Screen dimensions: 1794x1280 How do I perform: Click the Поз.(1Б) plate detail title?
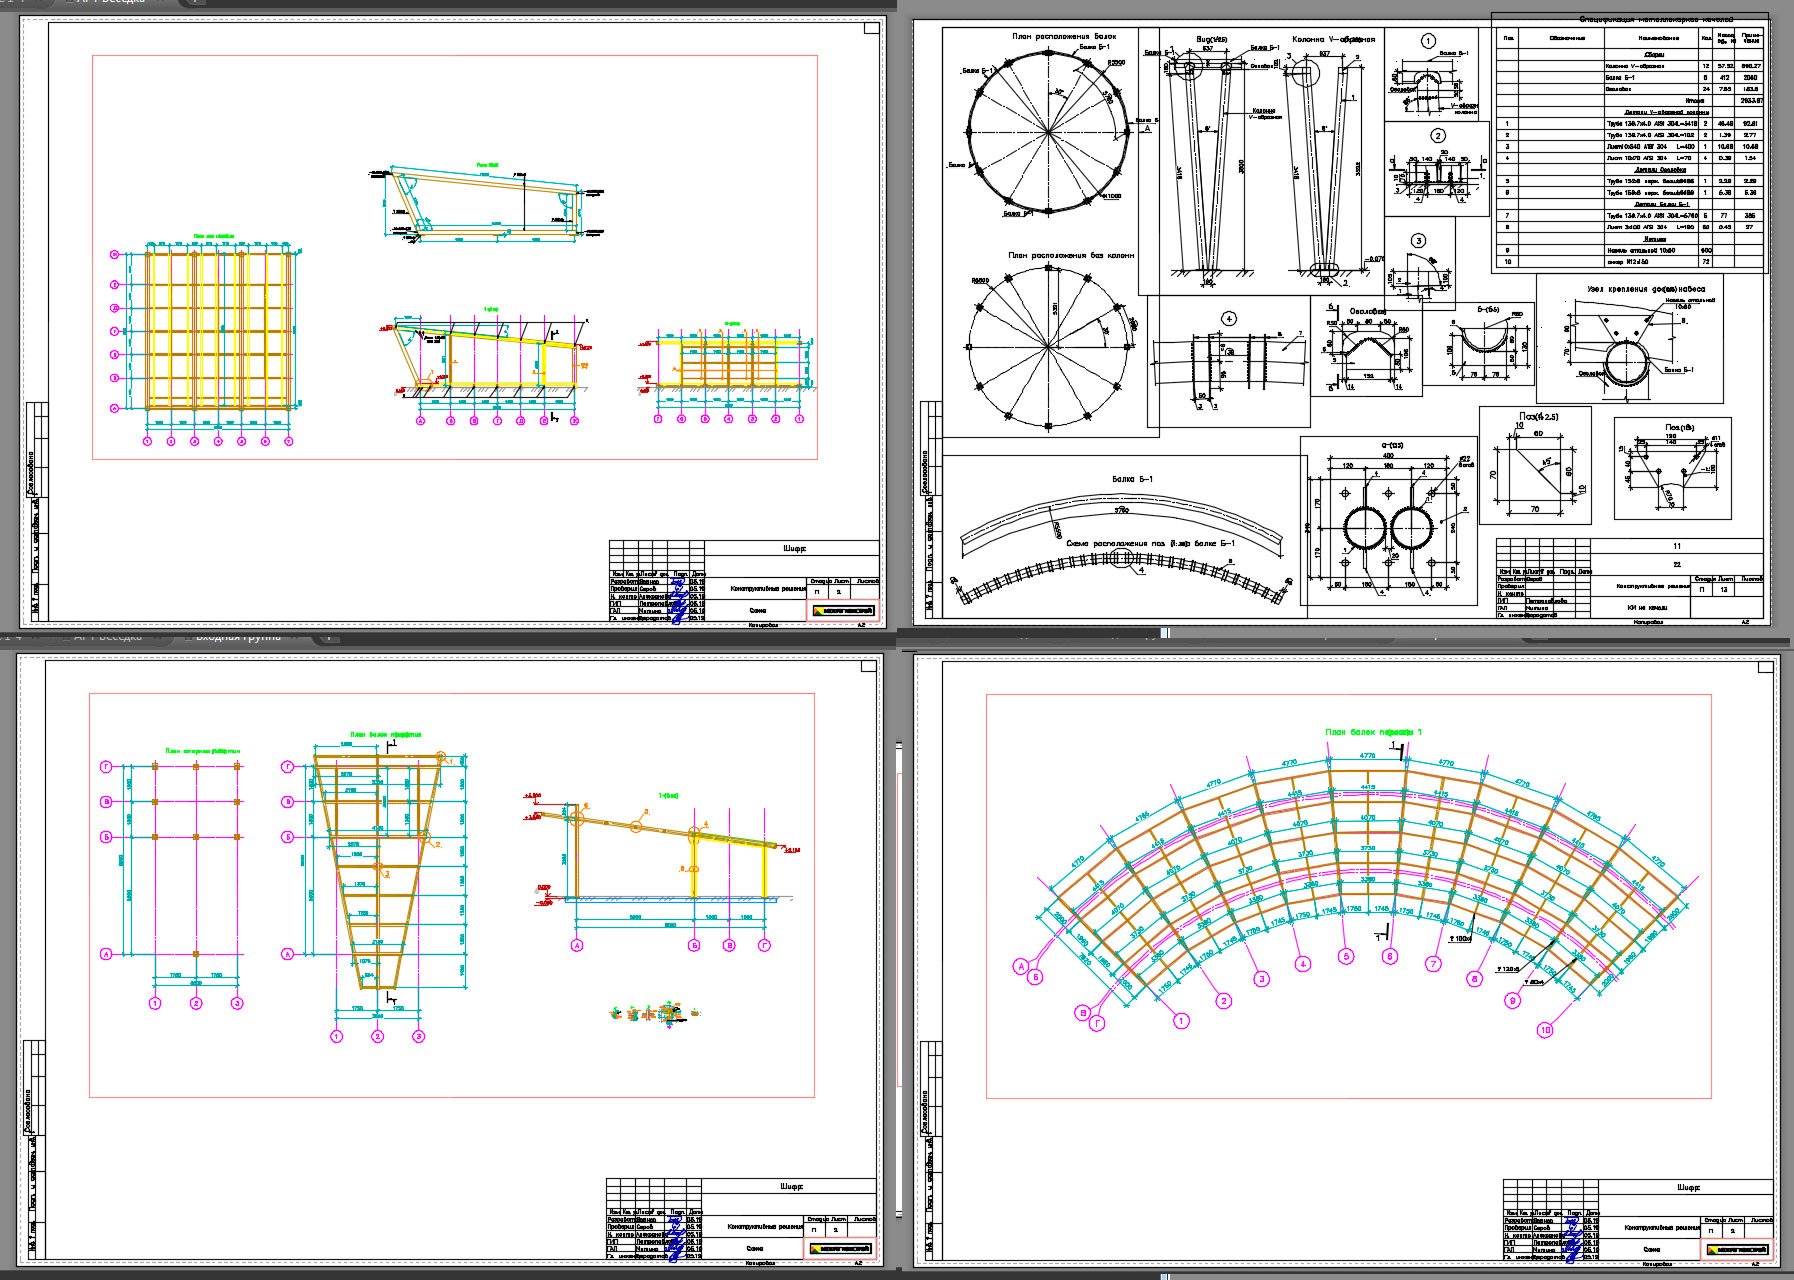point(1679,427)
